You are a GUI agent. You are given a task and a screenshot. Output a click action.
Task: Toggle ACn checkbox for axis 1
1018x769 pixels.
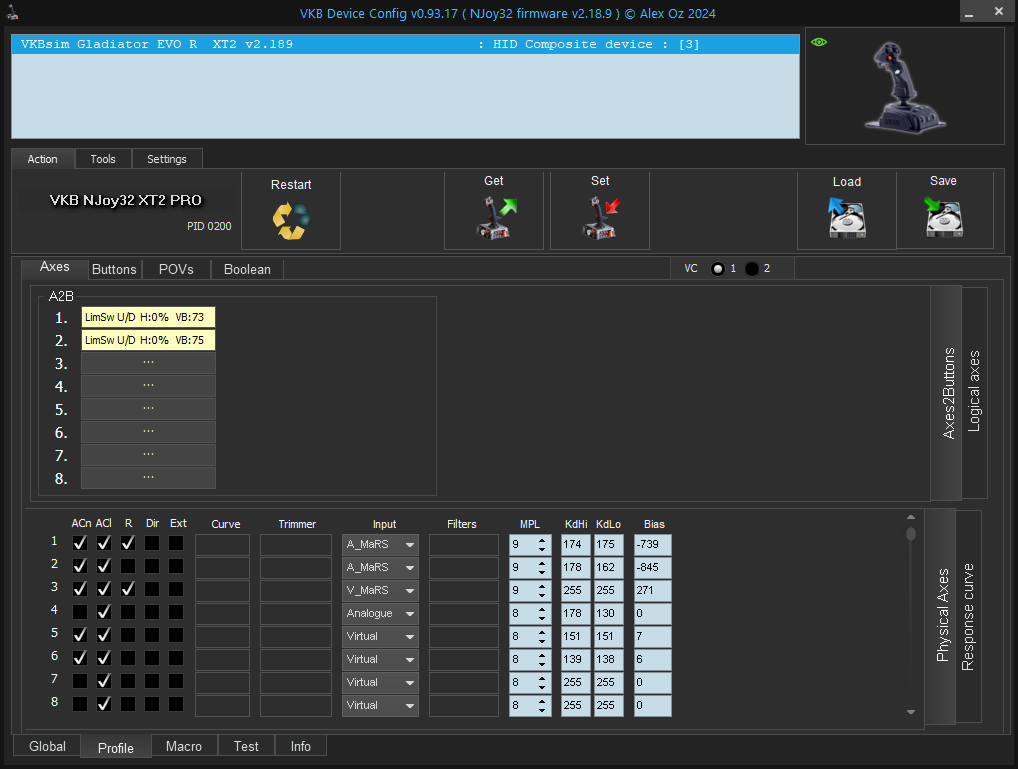tap(80, 543)
